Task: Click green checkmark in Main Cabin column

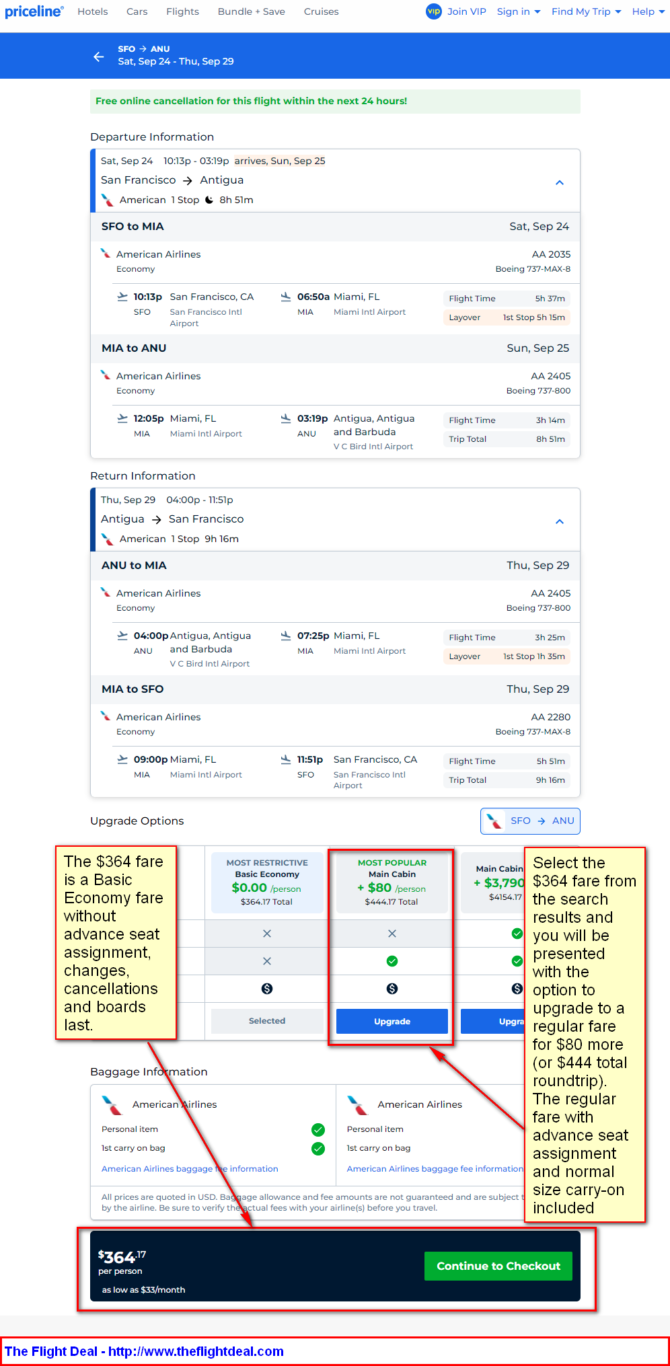Action: [392, 961]
